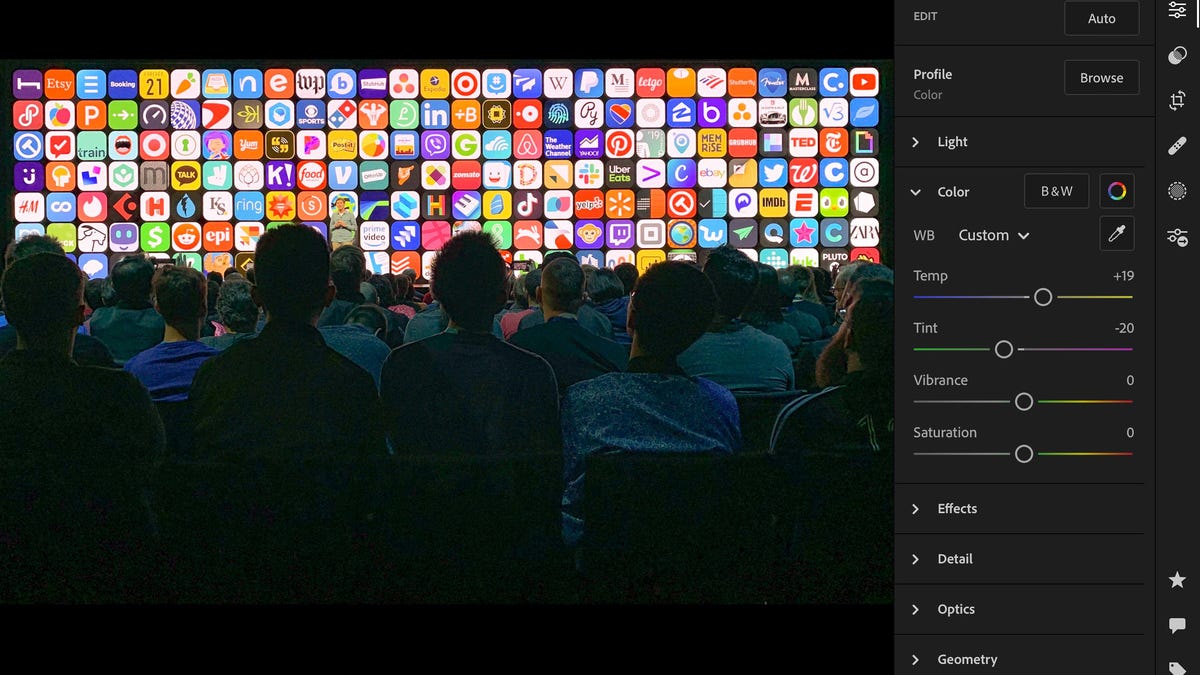1200x675 pixels.
Task: Toggle black and white with B&W button
Action: point(1056,191)
